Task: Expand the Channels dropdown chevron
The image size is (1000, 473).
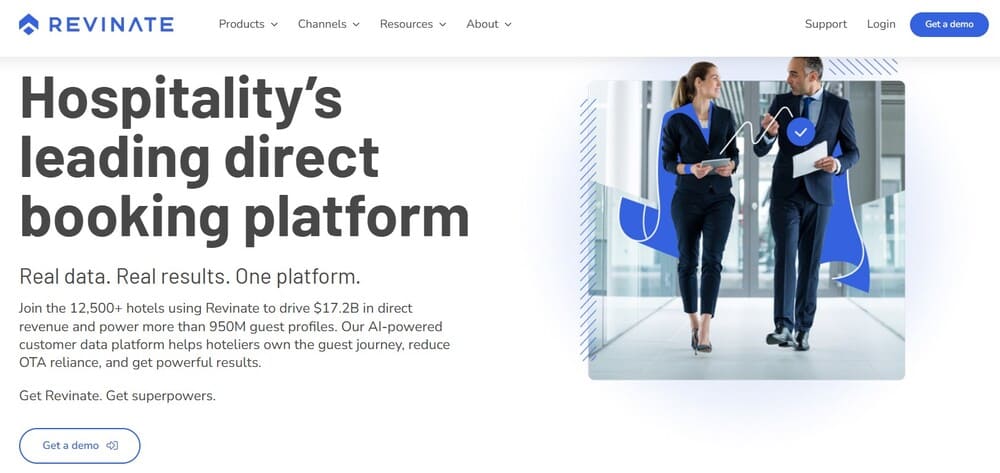Action: [x=356, y=25]
